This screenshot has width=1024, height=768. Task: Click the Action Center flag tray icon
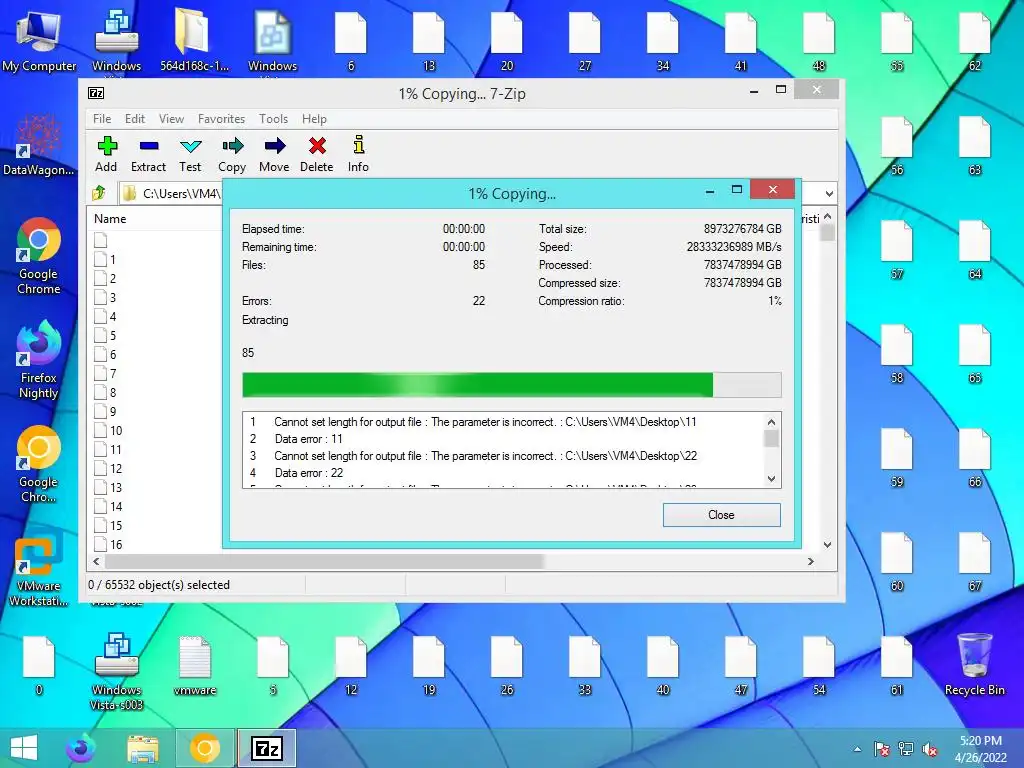point(882,750)
